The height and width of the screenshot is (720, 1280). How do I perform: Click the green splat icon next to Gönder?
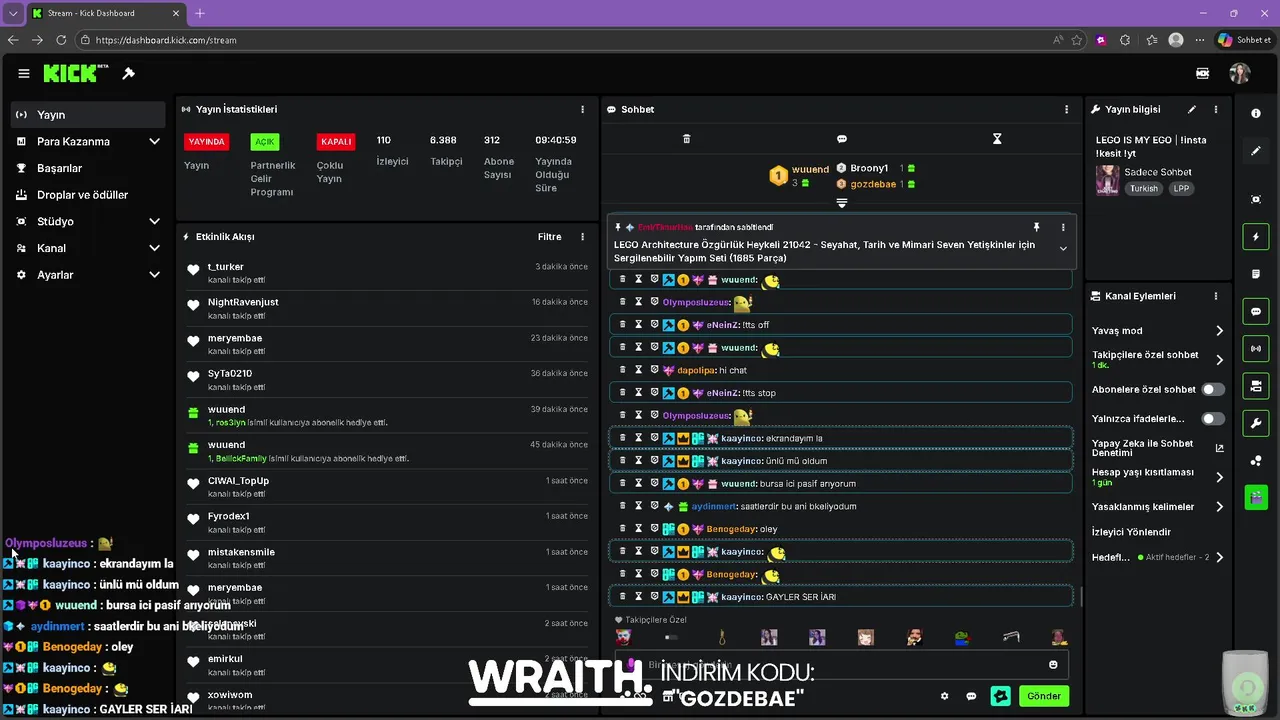click(1000, 696)
